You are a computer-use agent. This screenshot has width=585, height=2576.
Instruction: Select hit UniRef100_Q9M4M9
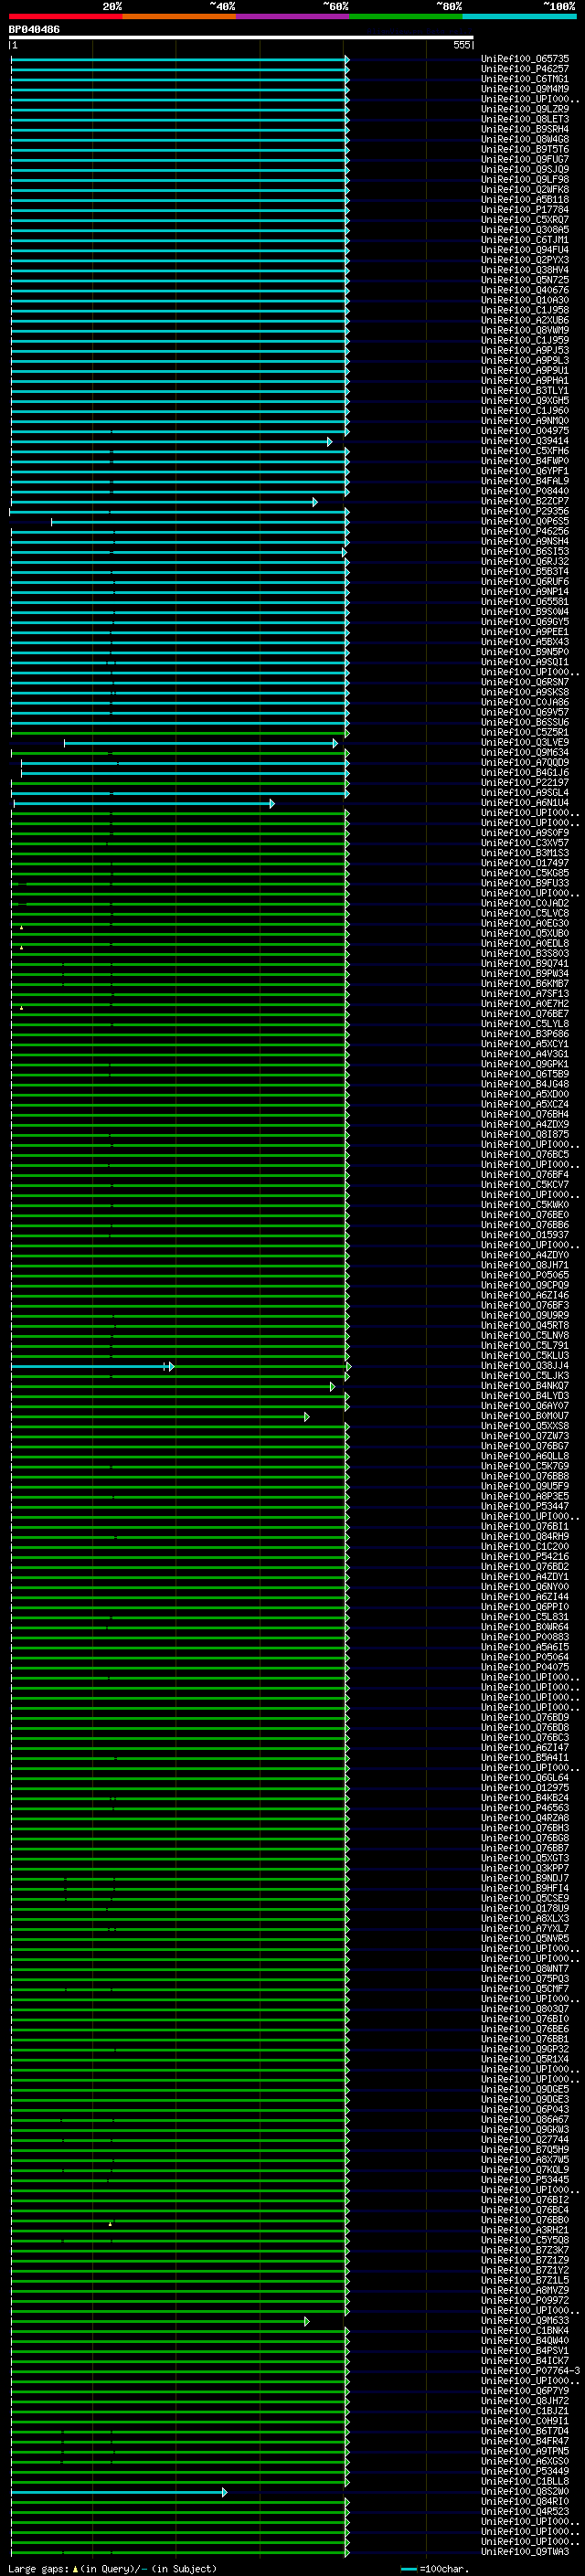pyautogui.click(x=525, y=89)
